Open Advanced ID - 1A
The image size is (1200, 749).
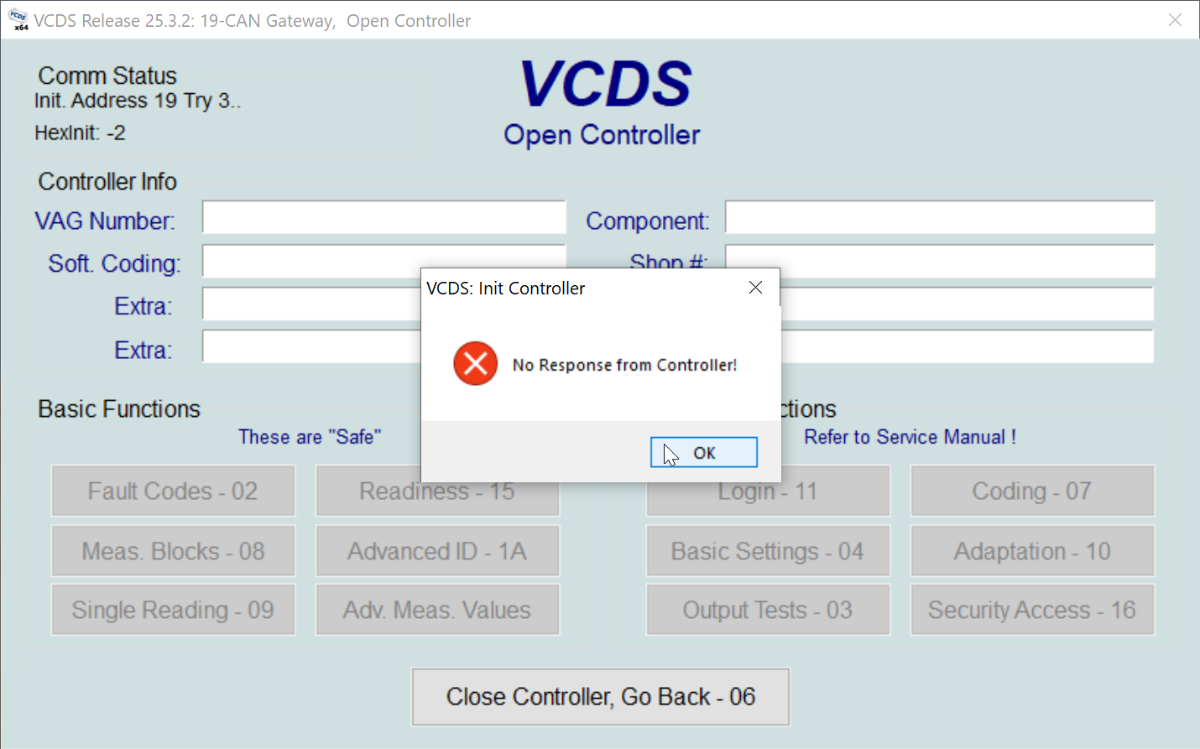click(x=437, y=551)
